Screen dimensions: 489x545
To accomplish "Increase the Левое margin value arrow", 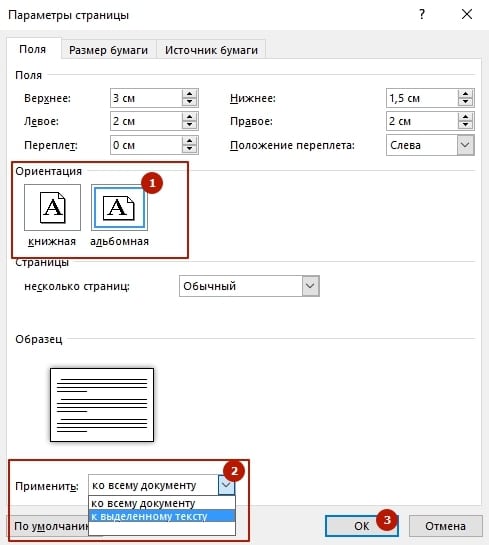I will pos(189,117).
